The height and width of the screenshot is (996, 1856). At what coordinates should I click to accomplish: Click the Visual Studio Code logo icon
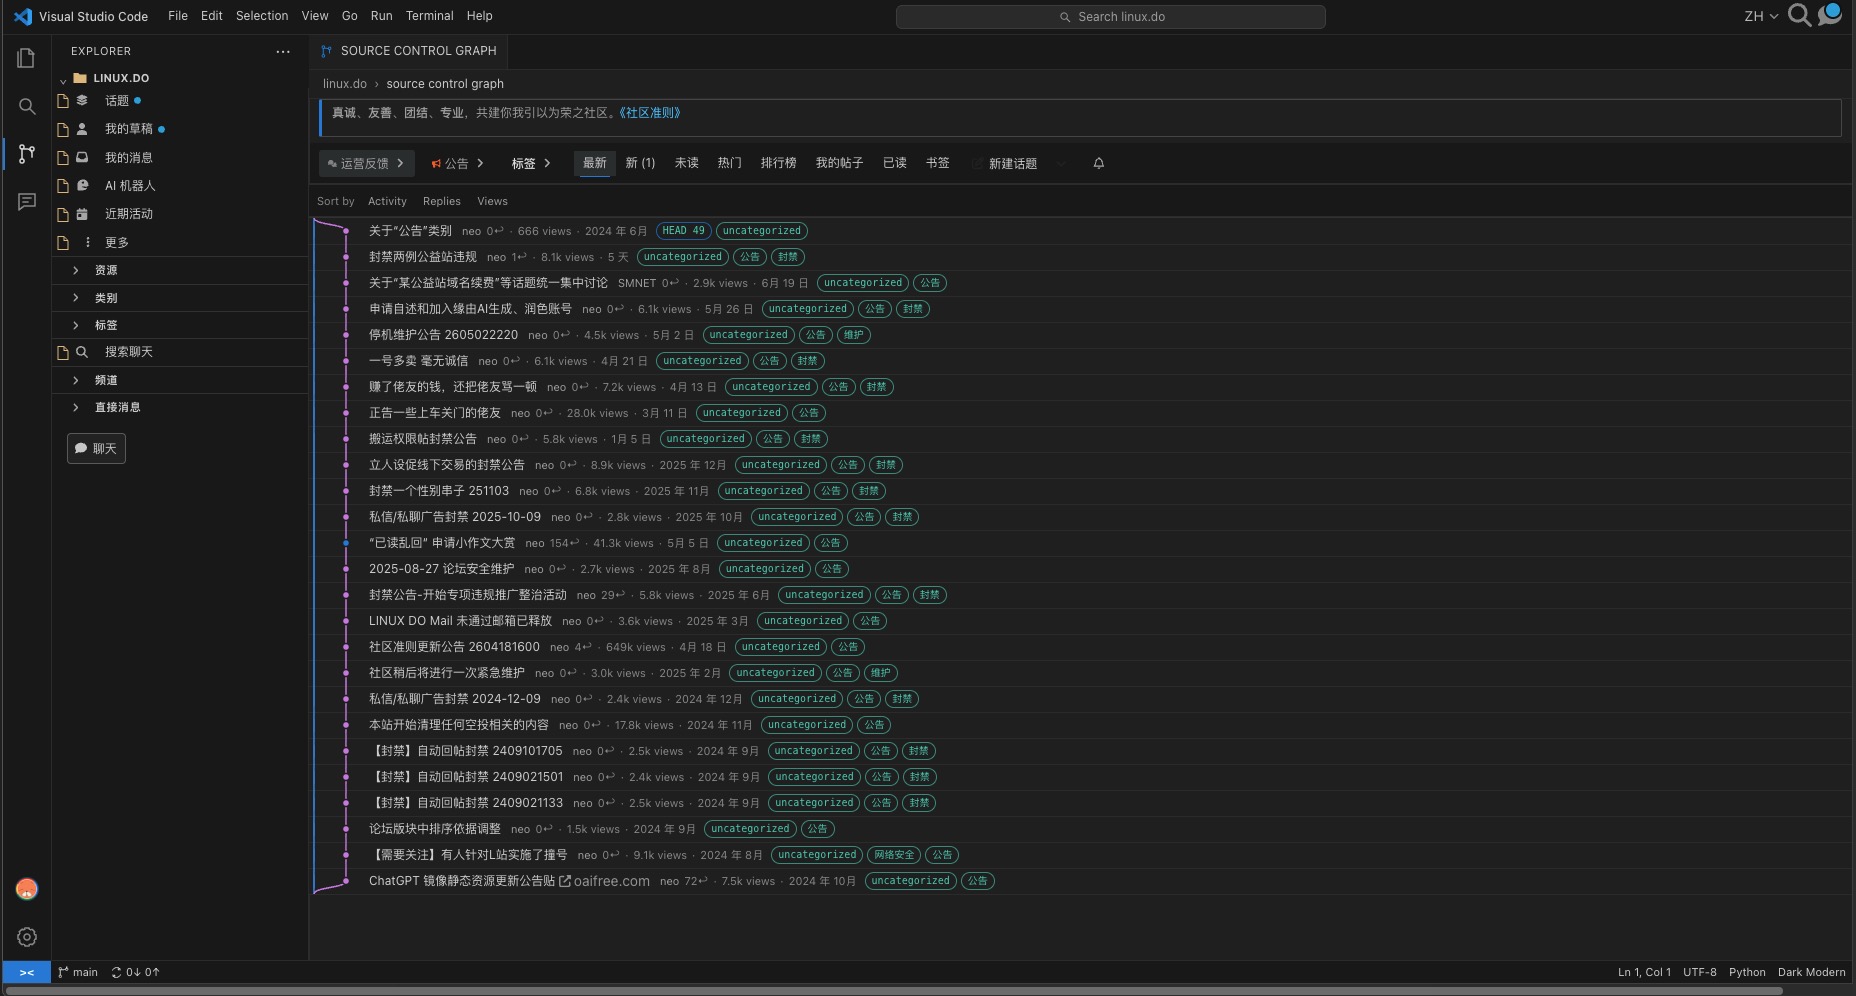(23, 16)
